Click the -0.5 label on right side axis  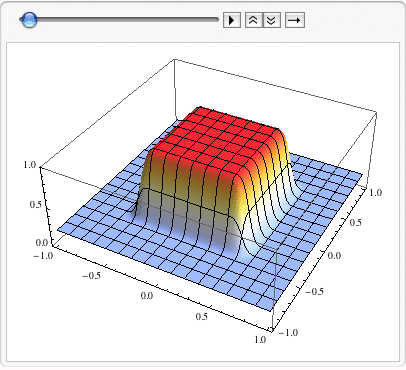pyautogui.click(x=314, y=291)
